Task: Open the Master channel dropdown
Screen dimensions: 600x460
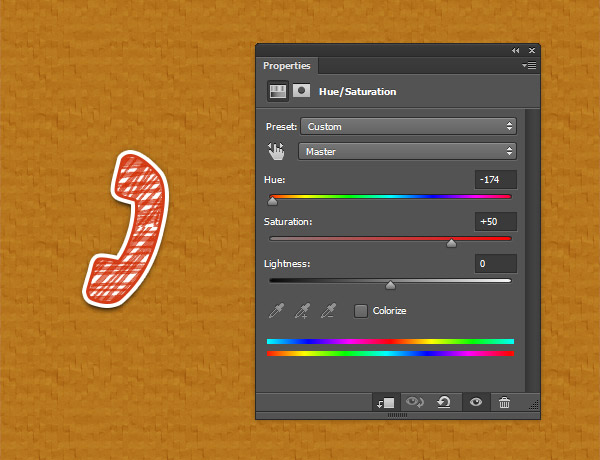Action: click(x=407, y=151)
